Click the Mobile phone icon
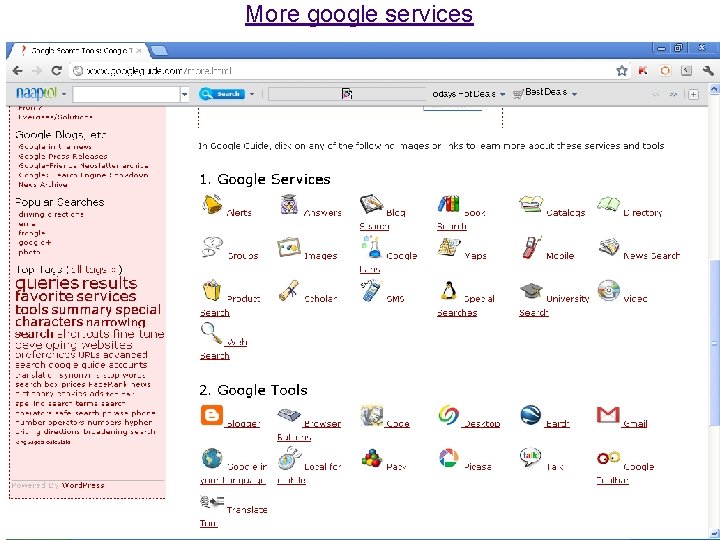 (531, 247)
